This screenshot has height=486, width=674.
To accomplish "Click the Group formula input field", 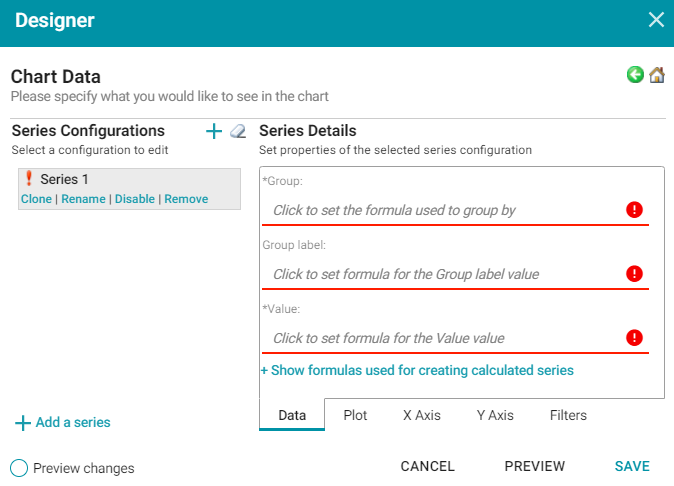I will coord(455,210).
